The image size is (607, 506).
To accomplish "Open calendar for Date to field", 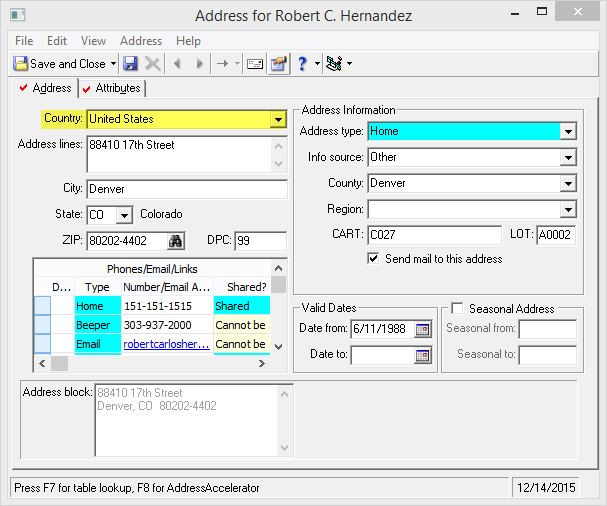I will [x=423, y=355].
